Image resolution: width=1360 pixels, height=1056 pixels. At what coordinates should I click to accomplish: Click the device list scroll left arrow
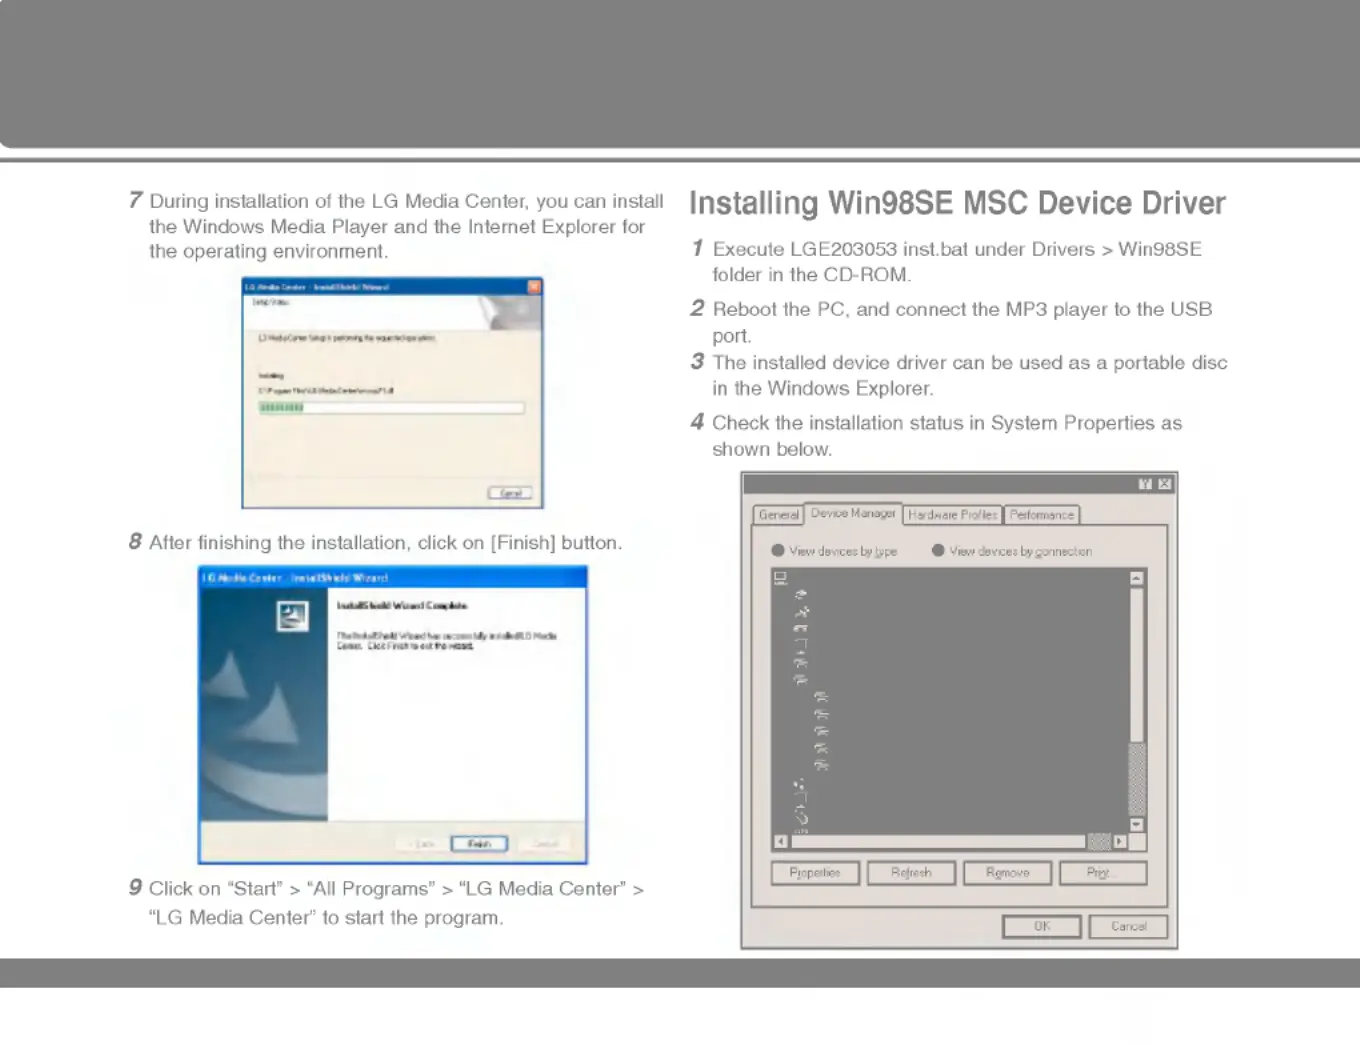click(x=781, y=842)
